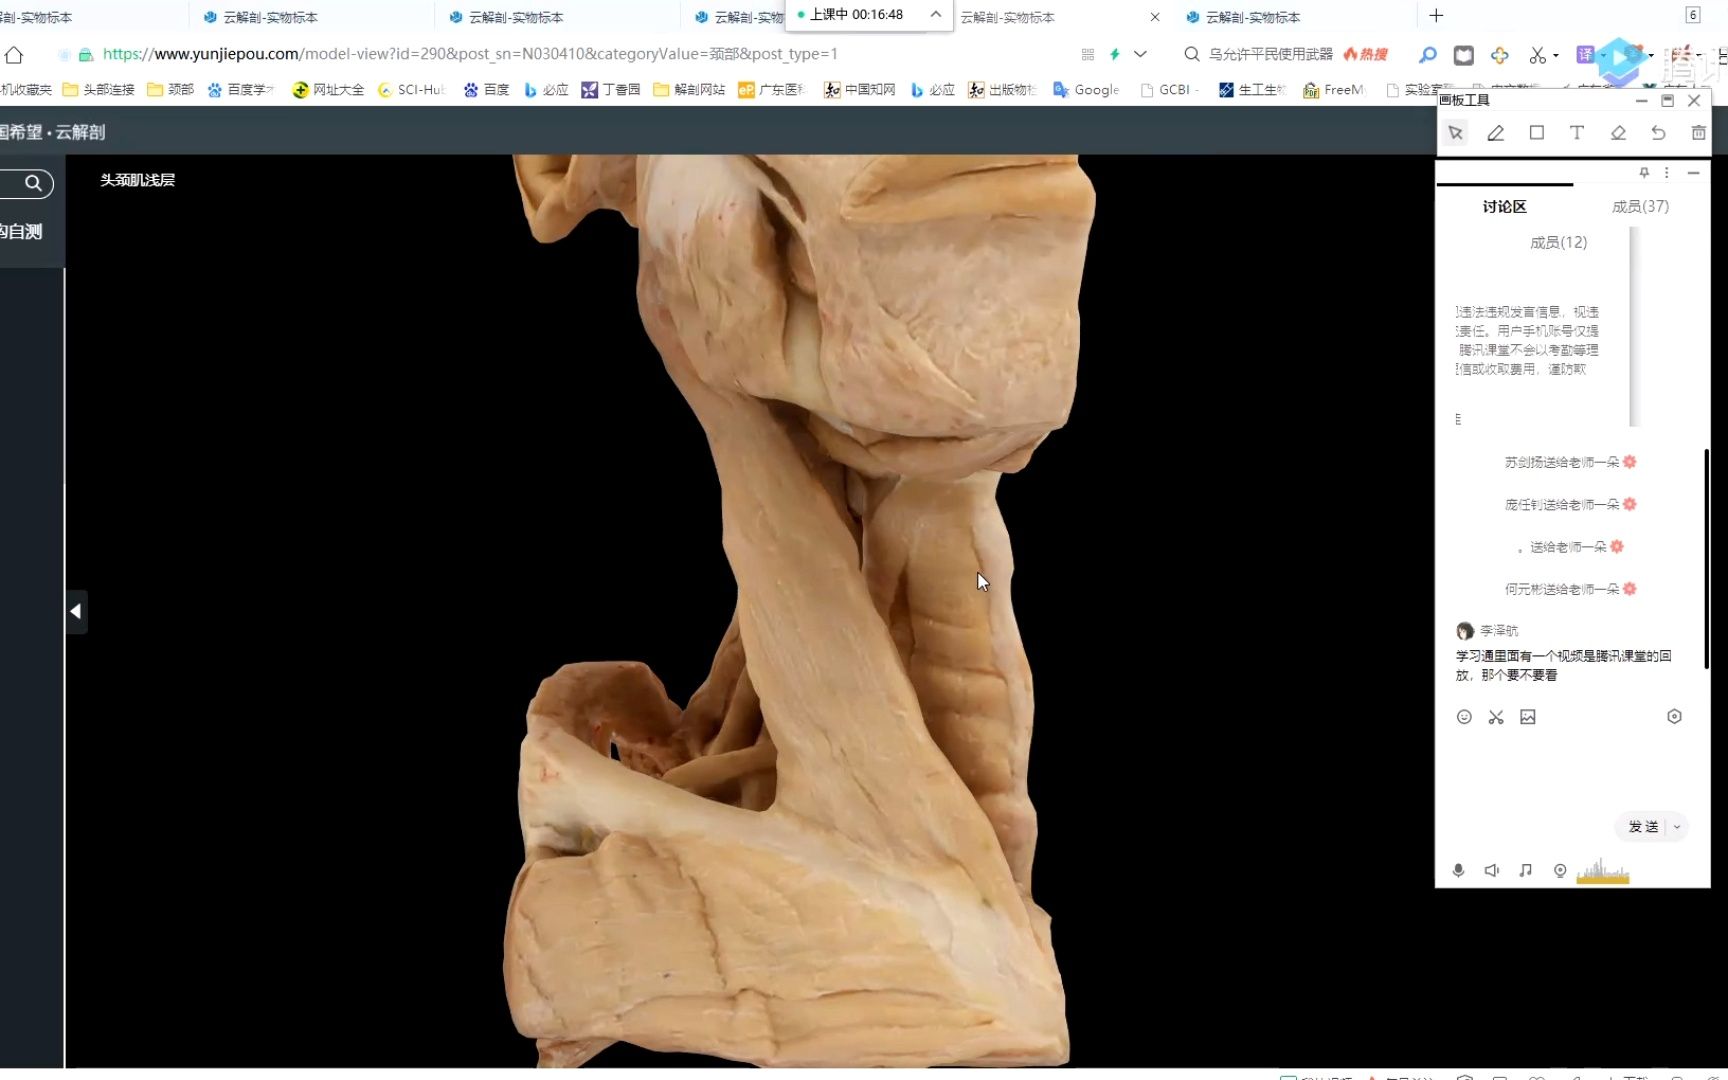This screenshot has width=1728, height=1080.
Task: Undo the last drawing in 画板工具
Action: pyautogui.click(x=1658, y=133)
